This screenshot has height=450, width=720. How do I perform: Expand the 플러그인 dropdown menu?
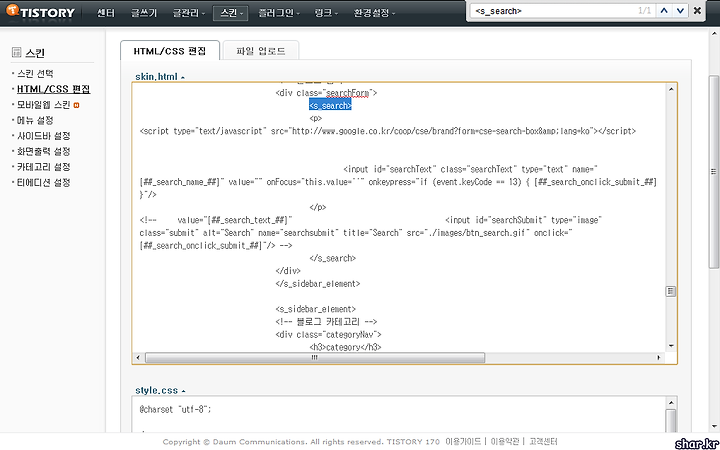(x=279, y=13)
